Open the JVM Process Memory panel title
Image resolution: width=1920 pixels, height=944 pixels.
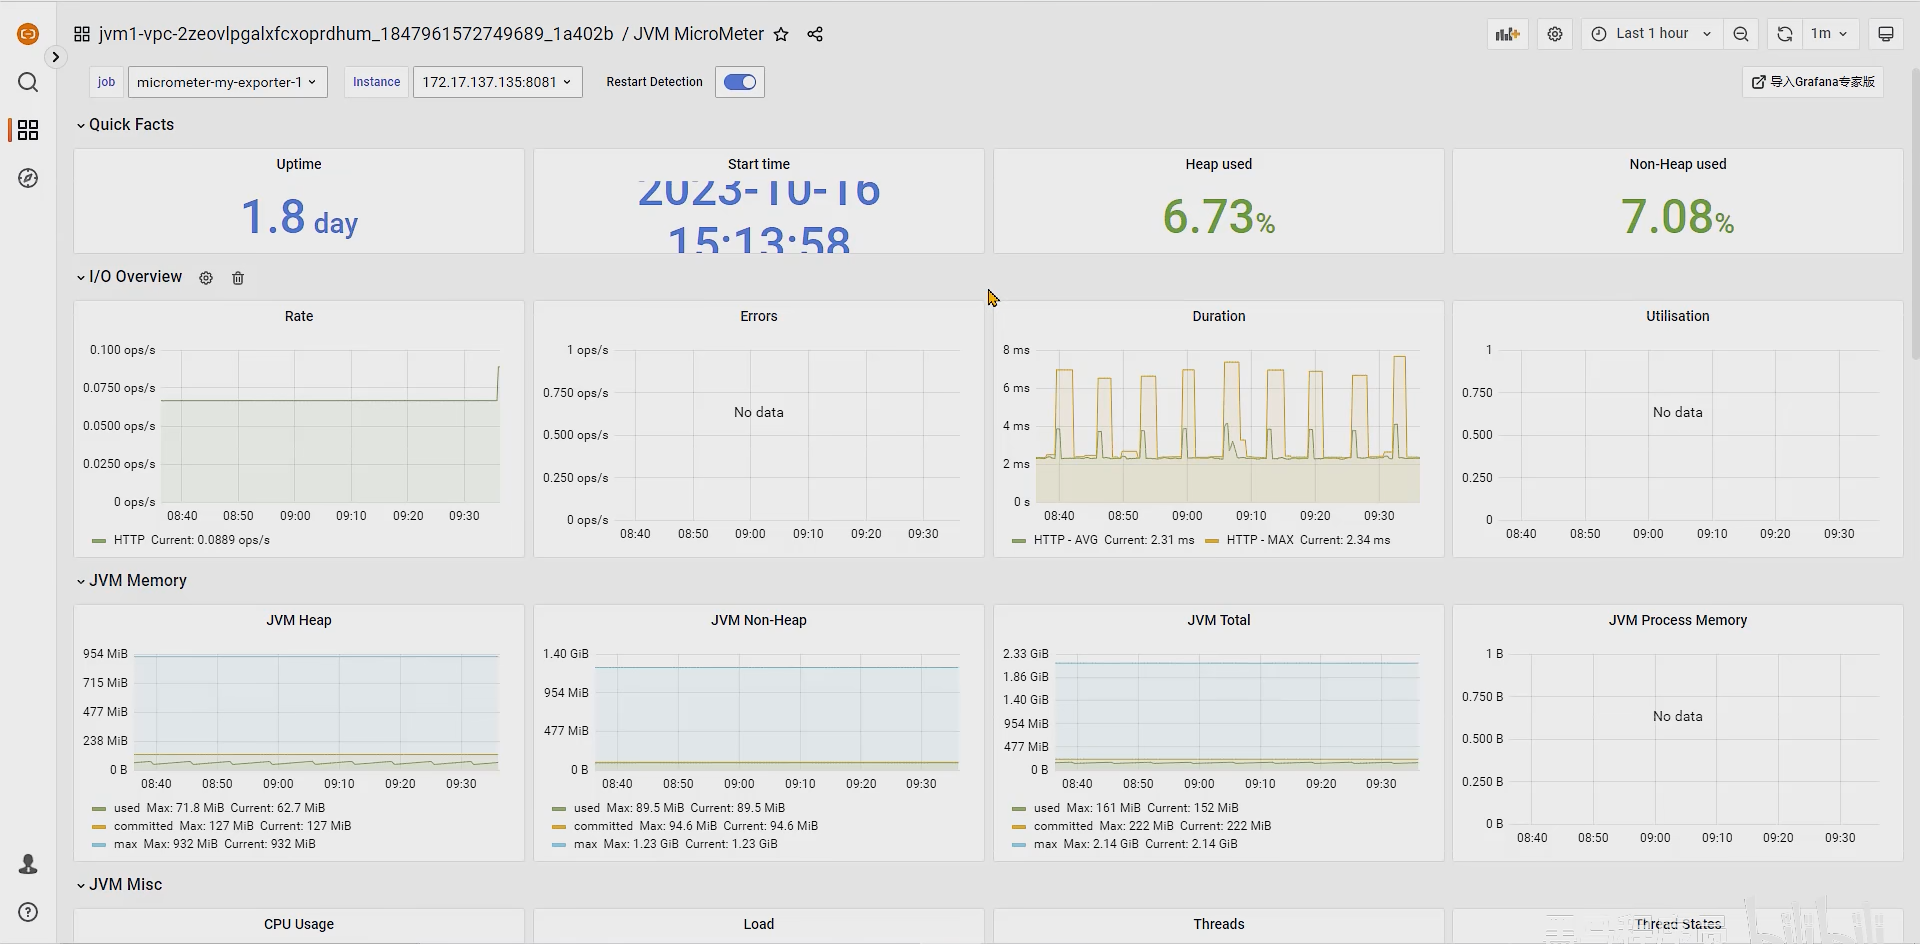click(1678, 620)
